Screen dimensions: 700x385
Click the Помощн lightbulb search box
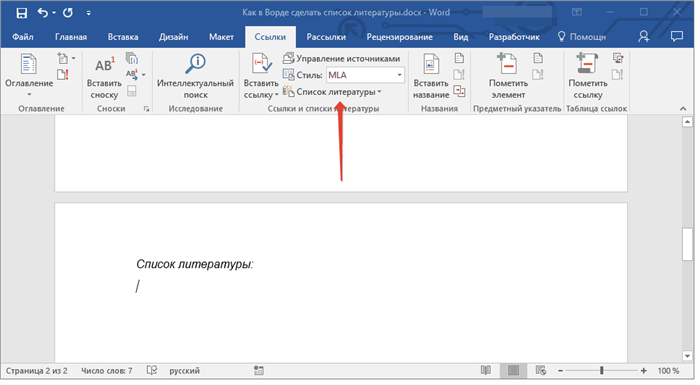tap(582, 37)
